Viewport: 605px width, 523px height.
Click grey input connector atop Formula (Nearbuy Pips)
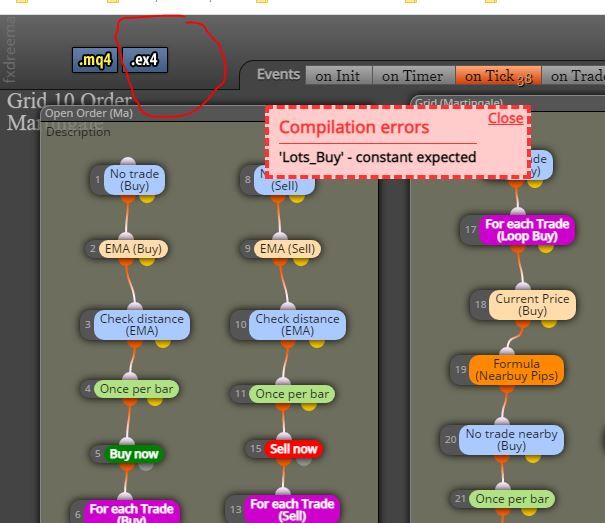coord(507,351)
